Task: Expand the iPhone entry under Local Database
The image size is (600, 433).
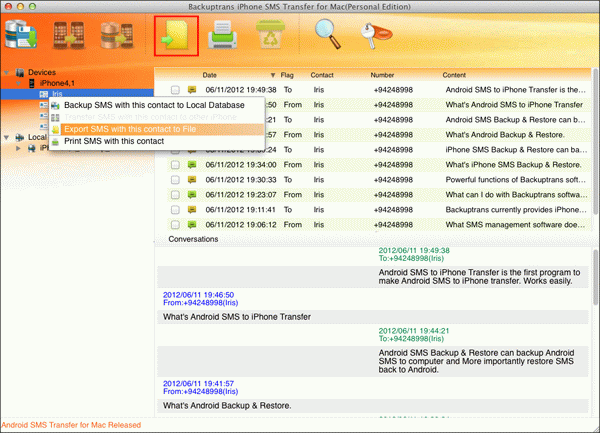Action: tap(18, 148)
